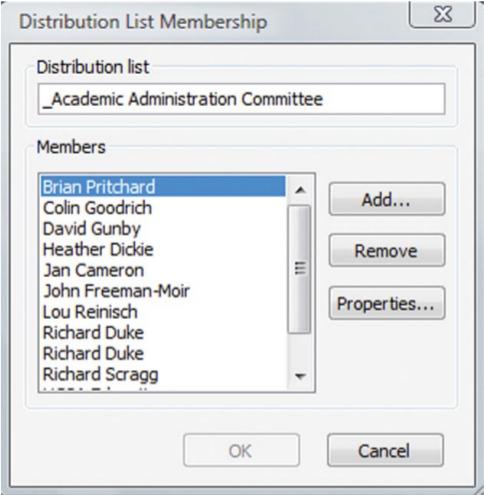This screenshot has width=484, height=495.
Task: Confirm with the OK button
Action: pos(241,450)
